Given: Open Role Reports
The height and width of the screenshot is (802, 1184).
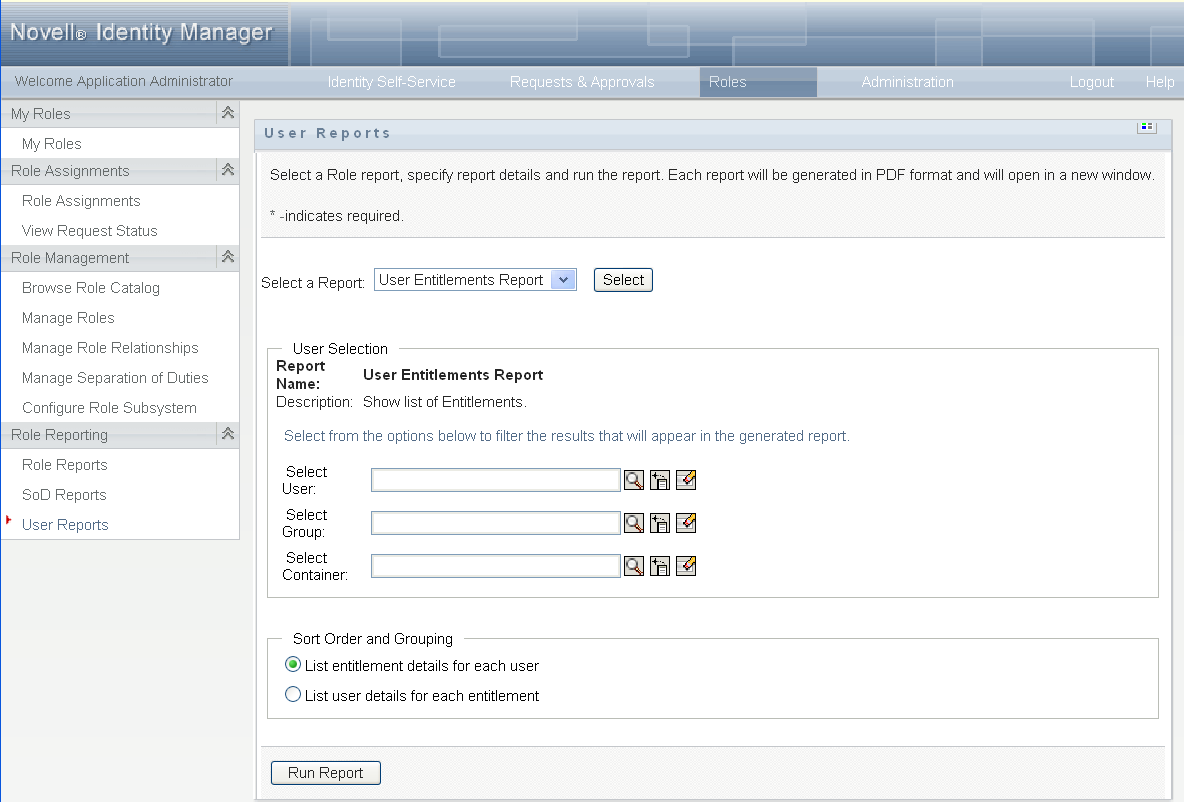Looking at the screenshot, I should tap(64, 465).
